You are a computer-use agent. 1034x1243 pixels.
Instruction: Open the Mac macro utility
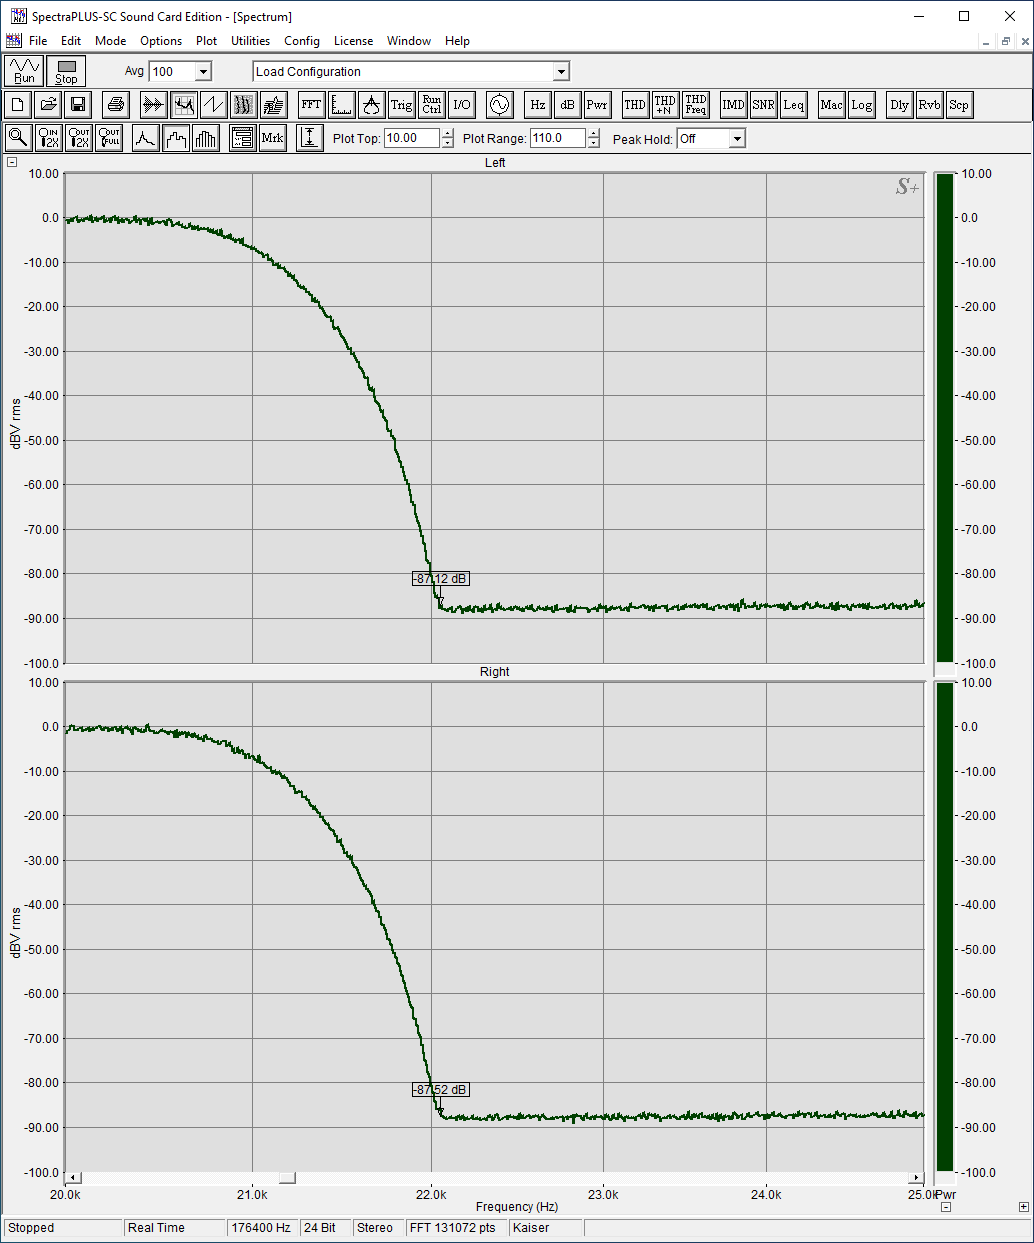point(831,105)
